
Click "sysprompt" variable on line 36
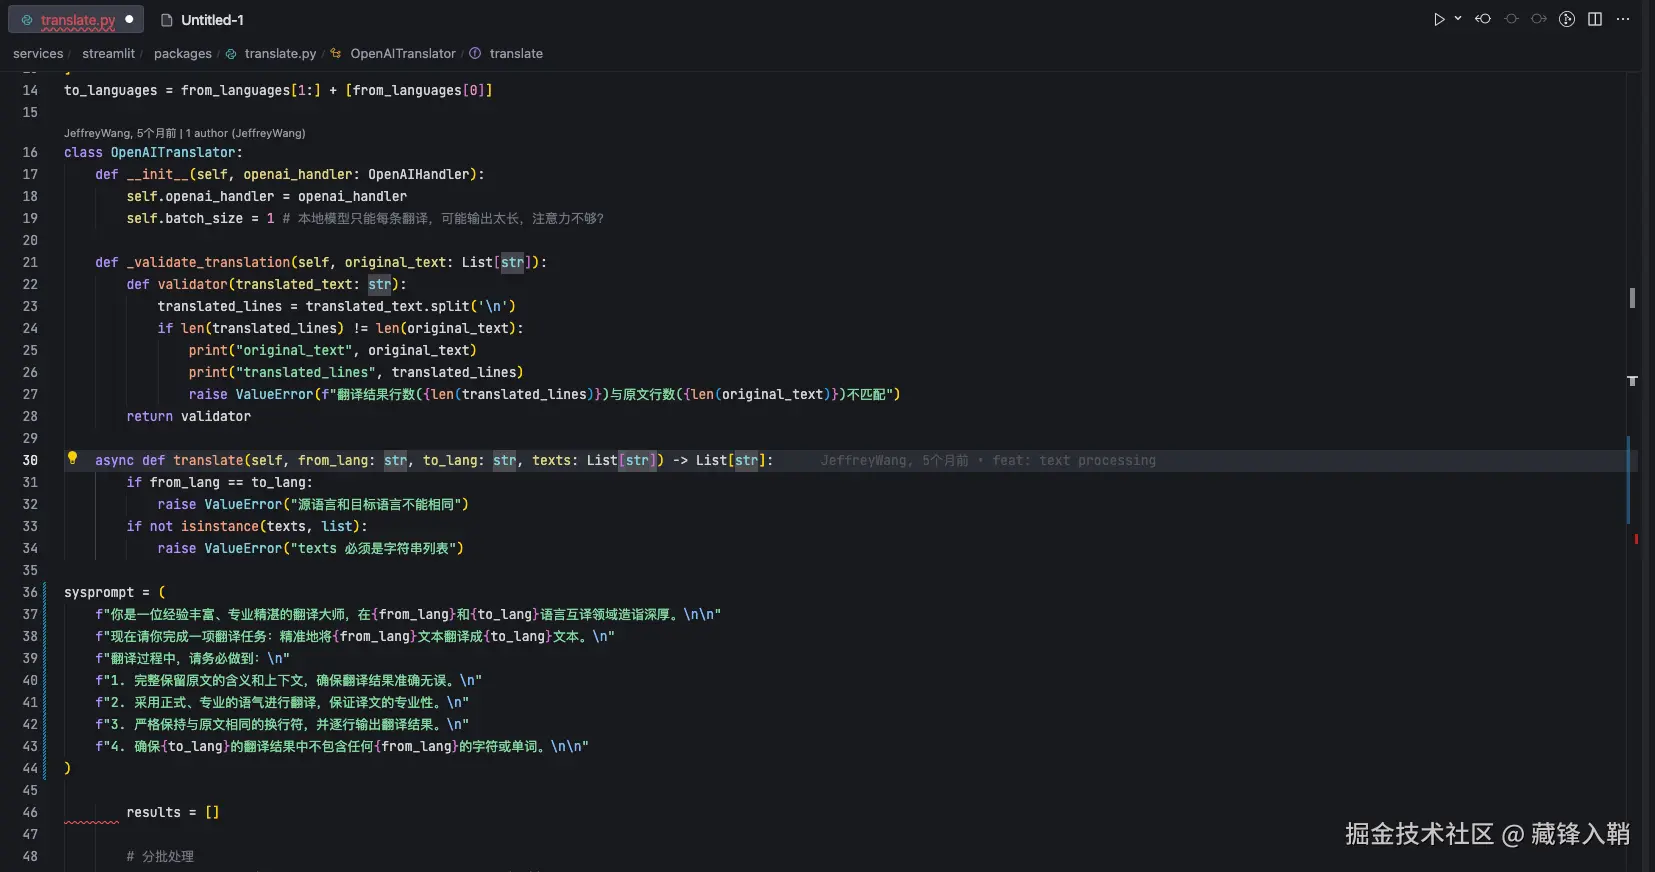click(98, 592)
